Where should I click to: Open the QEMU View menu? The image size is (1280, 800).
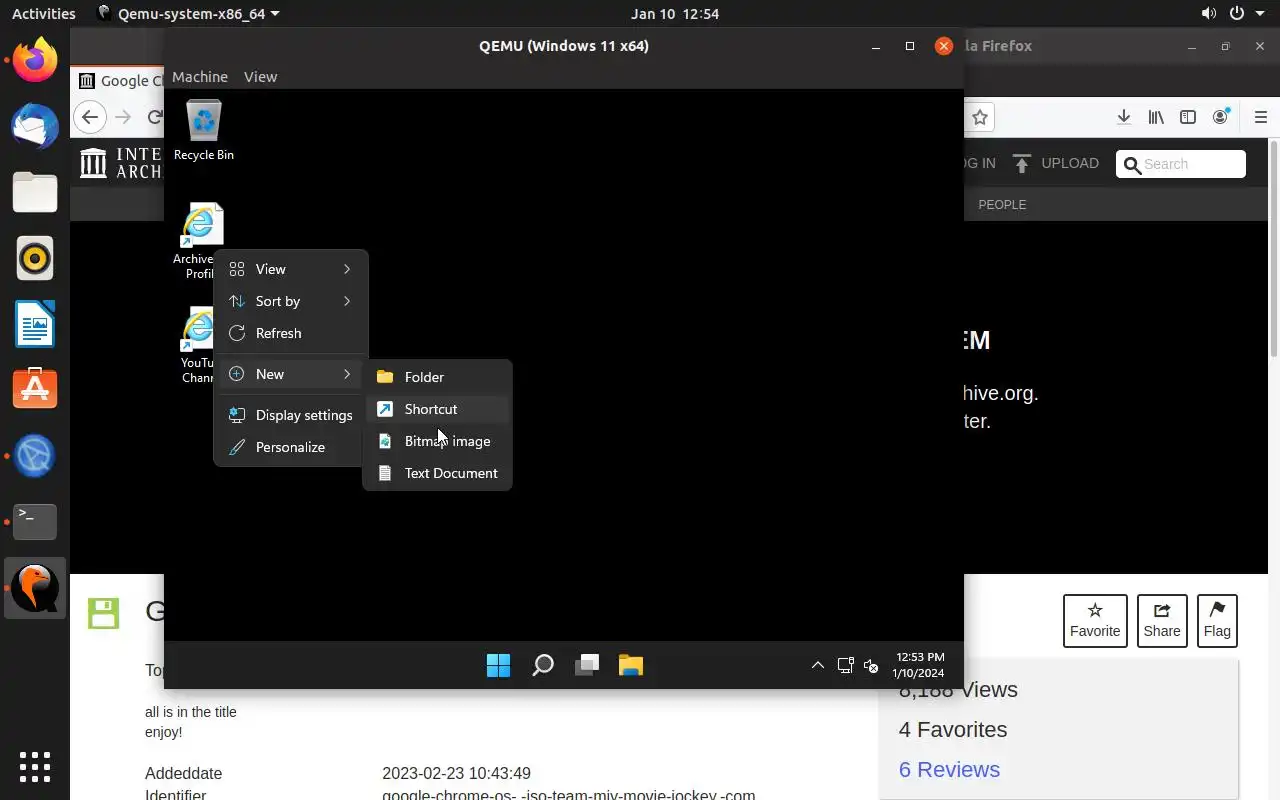[x=260, y=77]
